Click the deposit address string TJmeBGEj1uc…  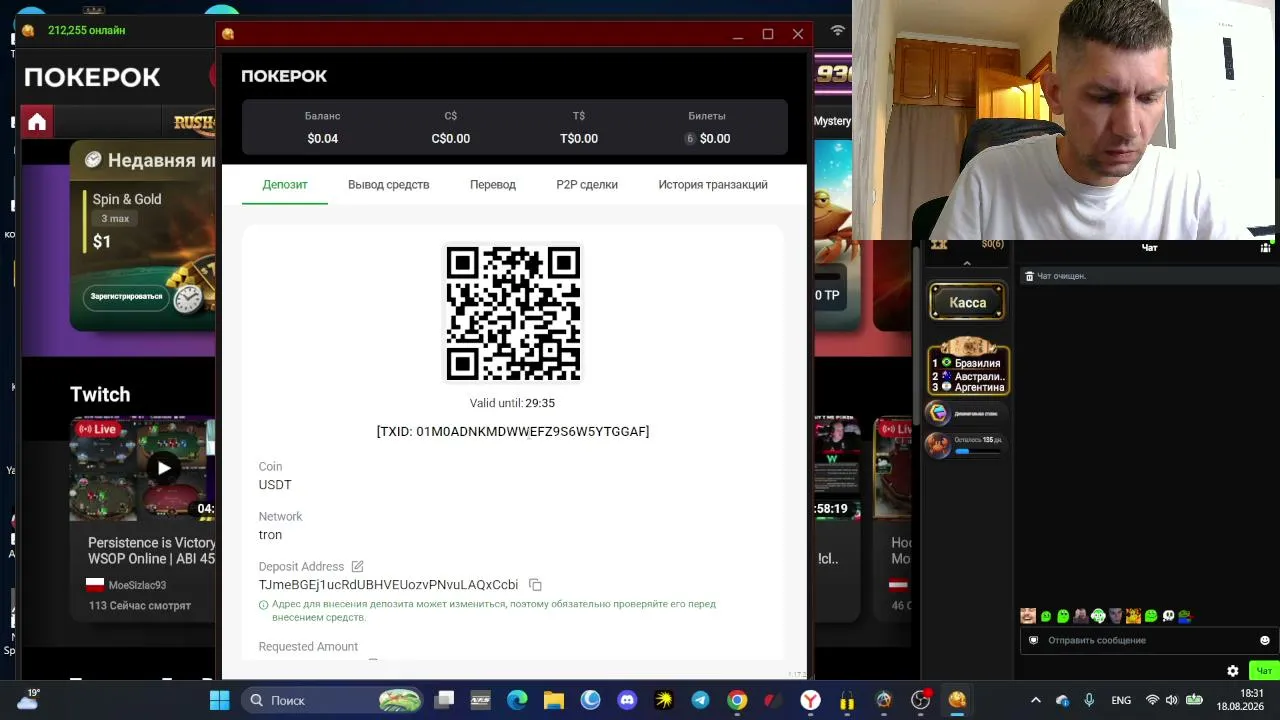click(388, 585)
